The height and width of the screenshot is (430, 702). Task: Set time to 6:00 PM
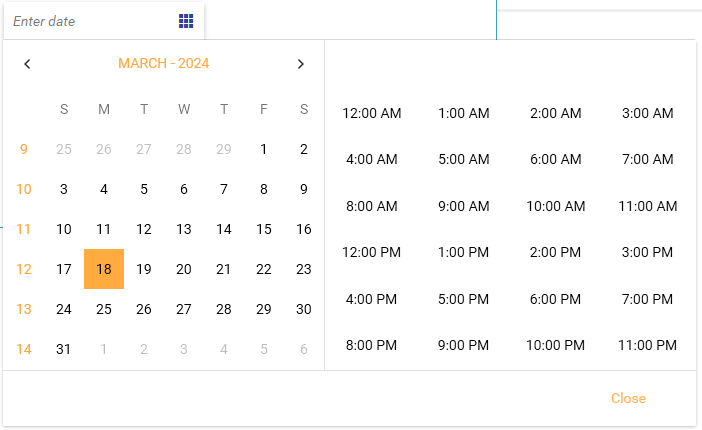coord(556,299)
